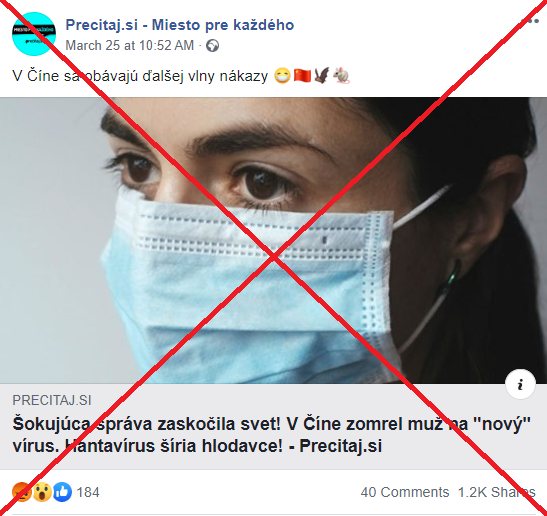Open the March 25 at 10:52 AM timestamp
The image size is (547, 516).
[129, 46]
